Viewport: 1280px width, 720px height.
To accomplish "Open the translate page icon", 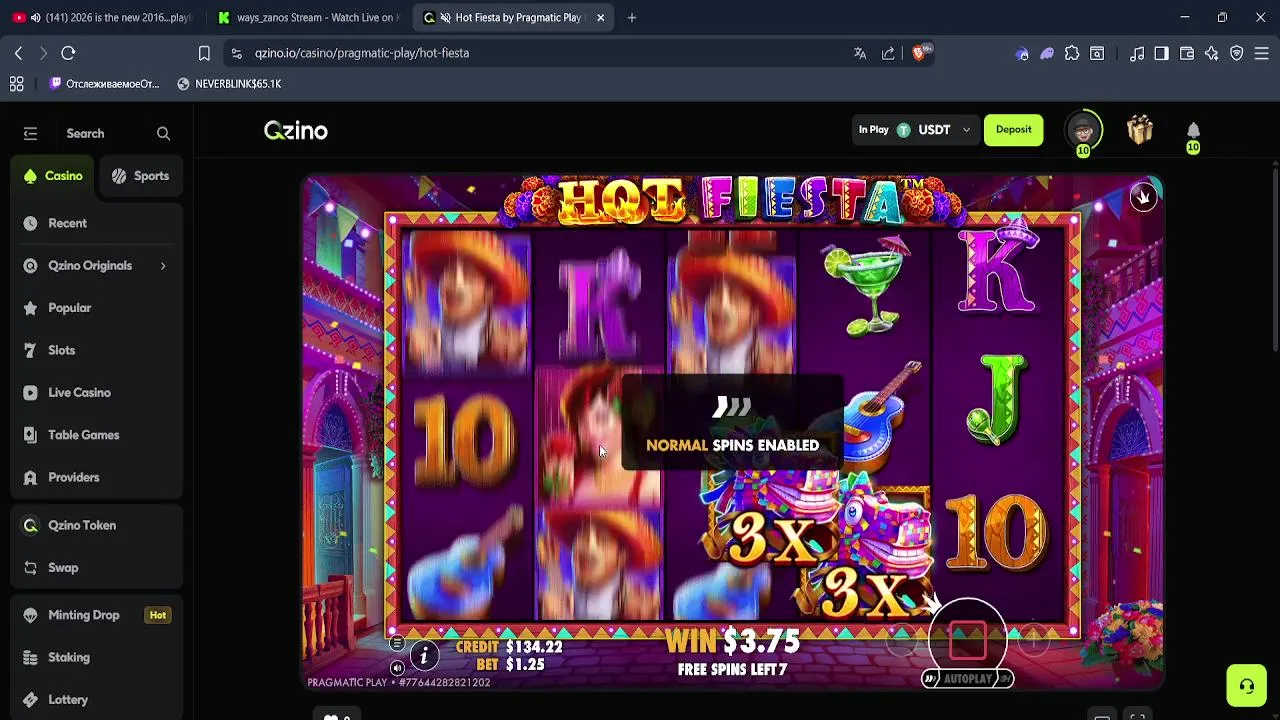I will click(860, 53).
